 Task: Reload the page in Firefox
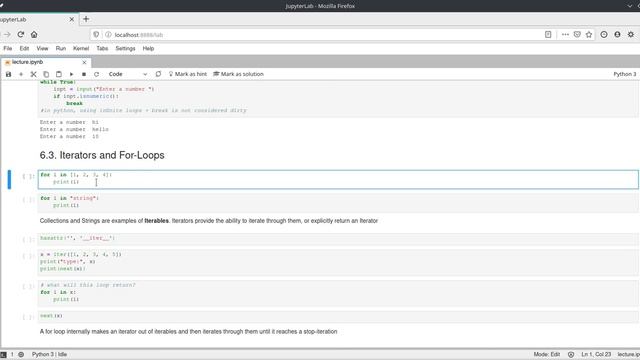[x=21, y=35]
